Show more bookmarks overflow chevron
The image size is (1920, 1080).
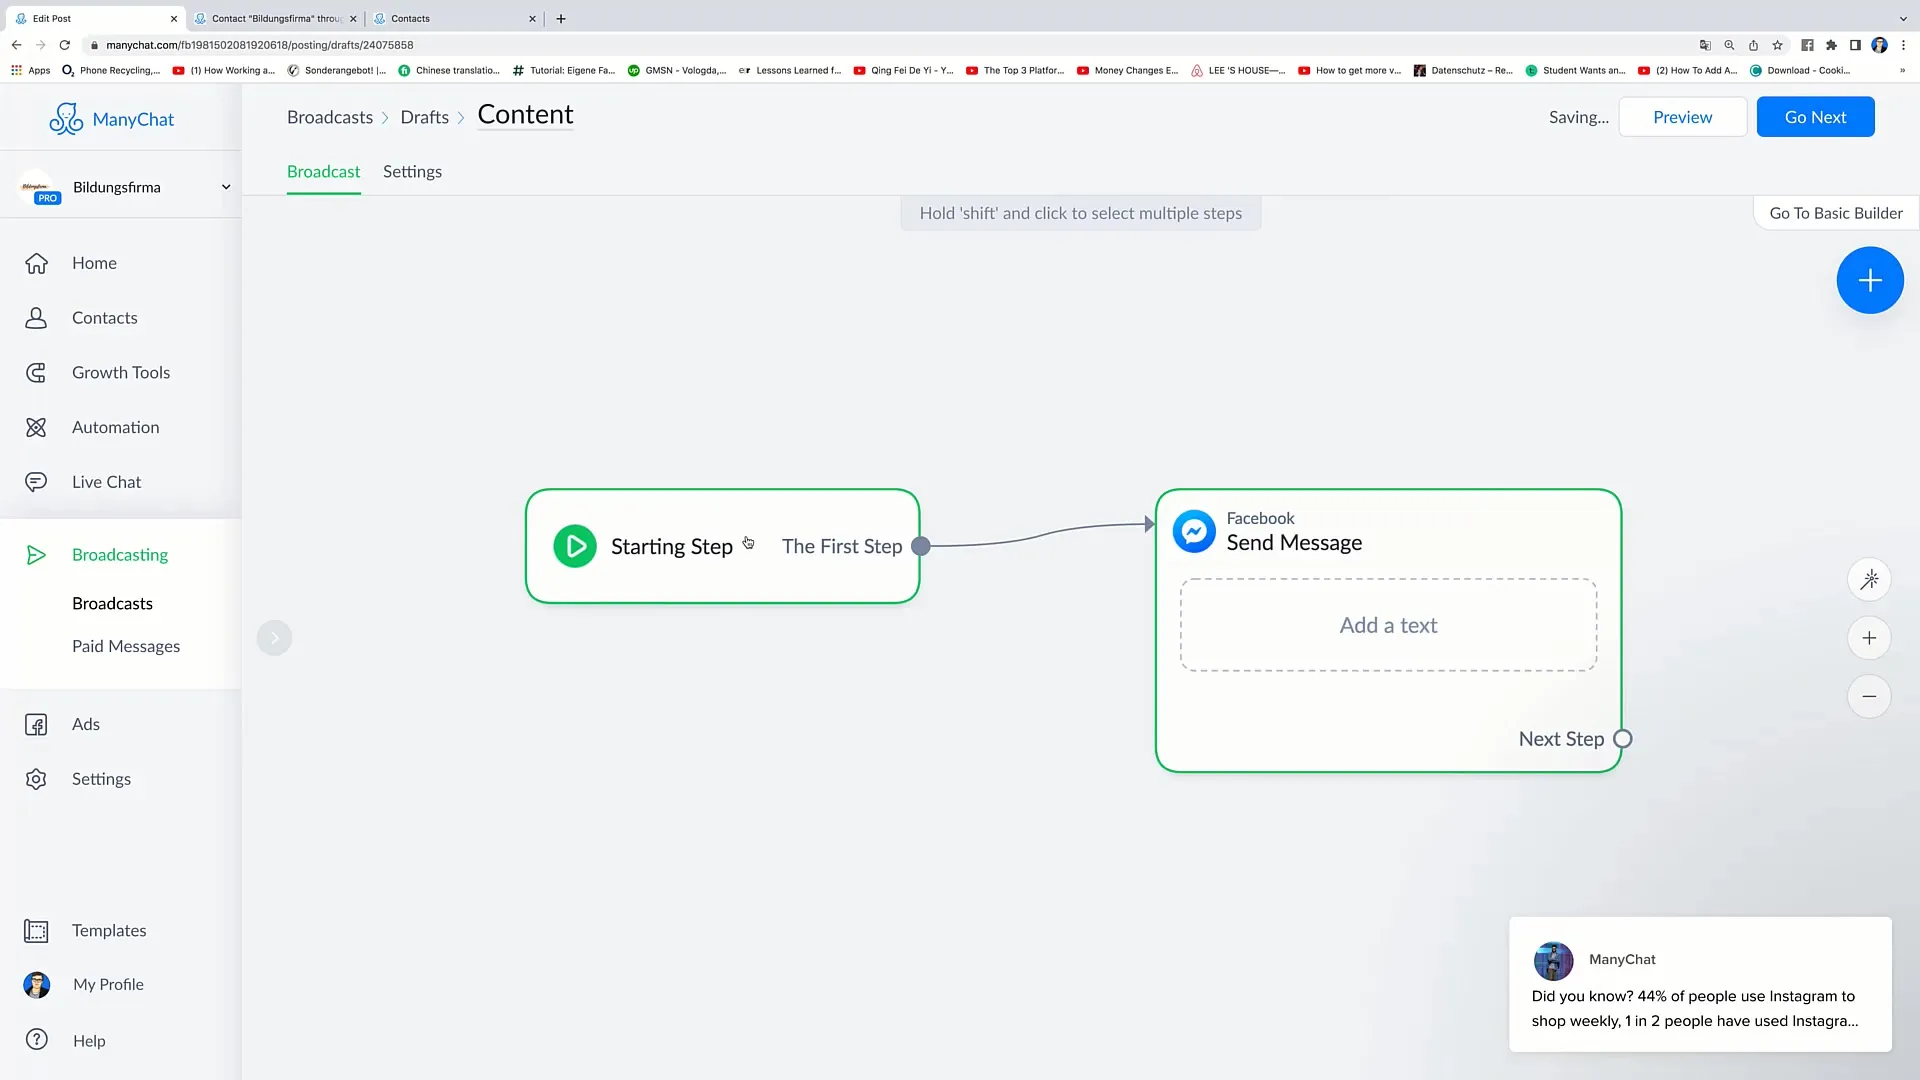pos(1902,70)
